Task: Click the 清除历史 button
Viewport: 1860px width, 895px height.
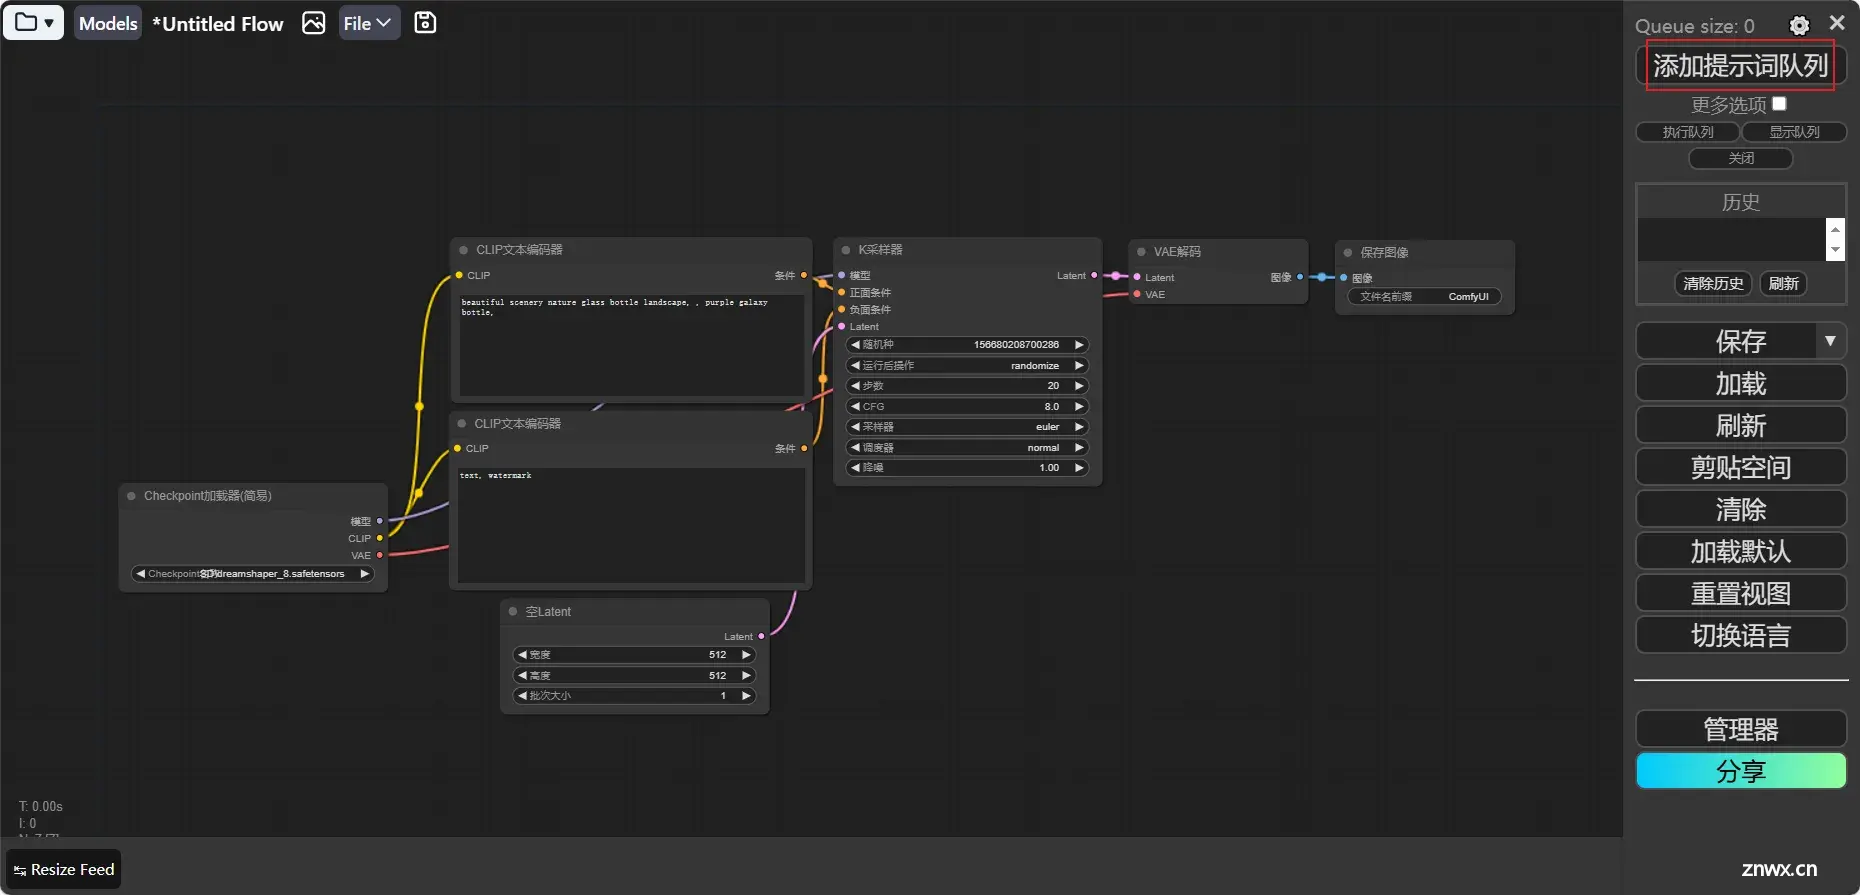Action: [1713, 284]
